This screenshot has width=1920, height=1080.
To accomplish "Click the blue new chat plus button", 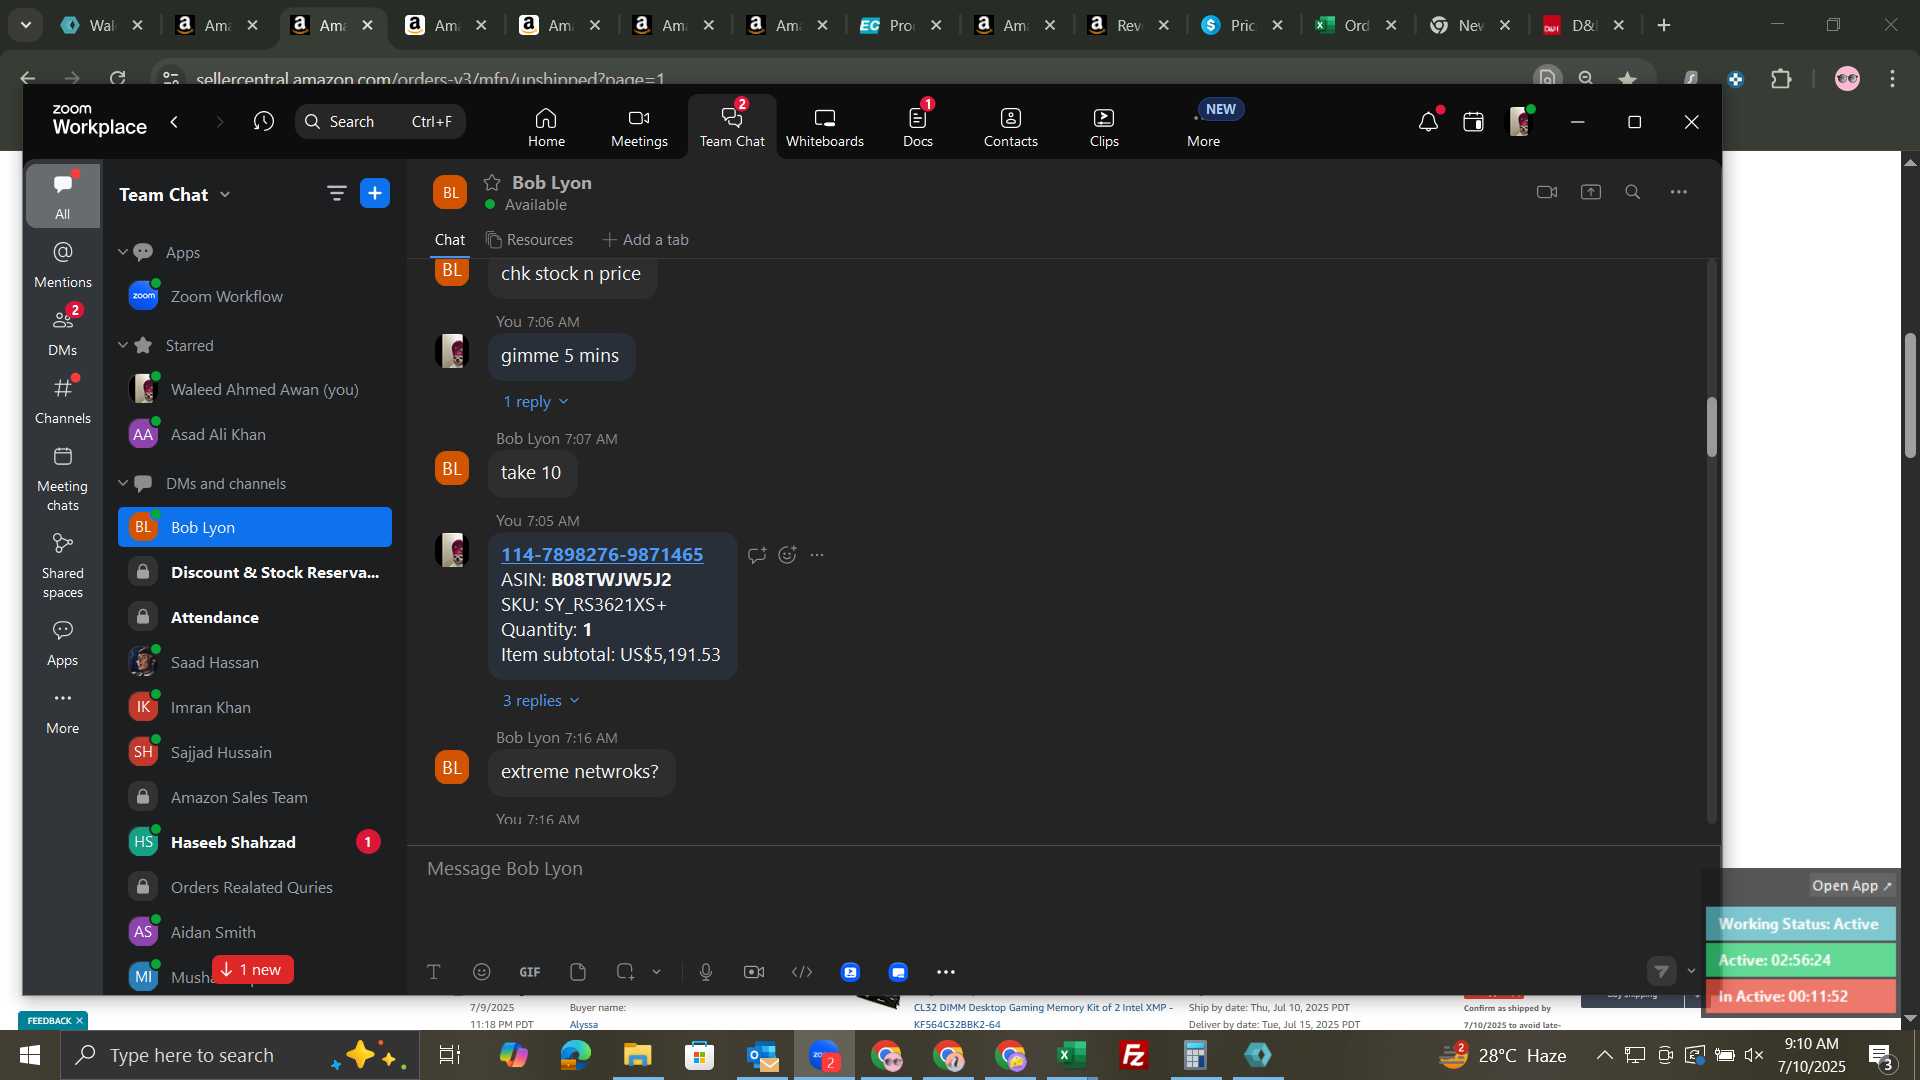I will pos(375,193).
